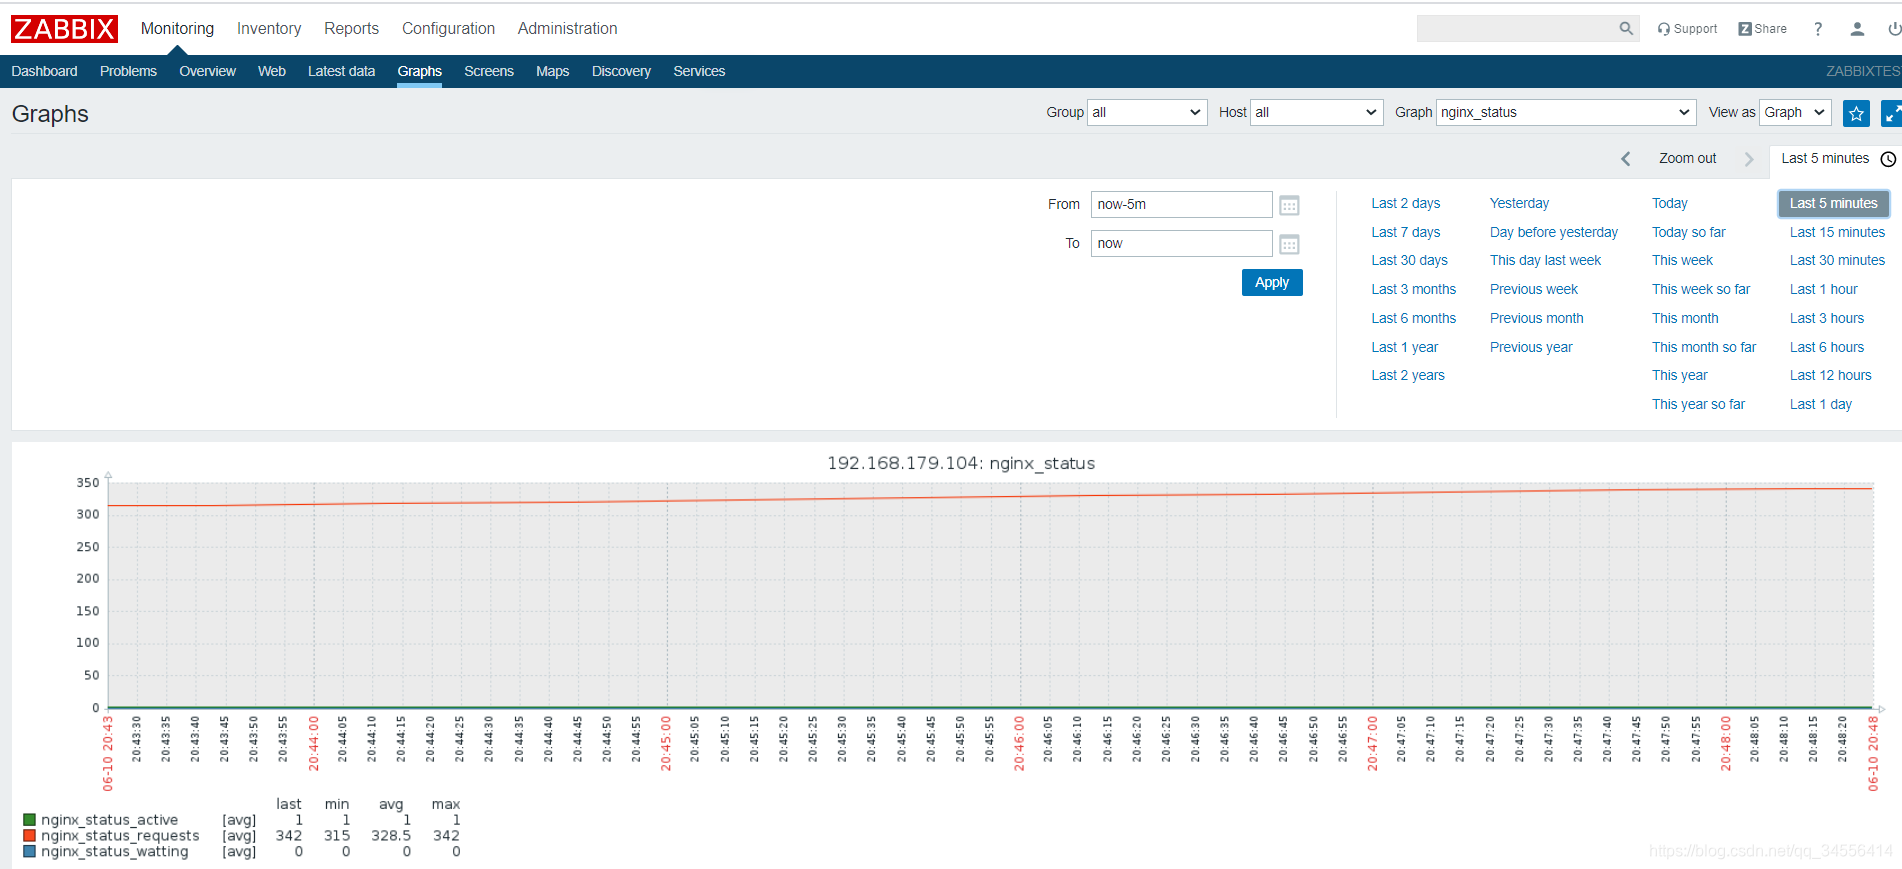The width and height of the screenshot is (1902, 869).
Task: Choose Previous year range
Action: pyautogui.click(x=1531, y=348)
